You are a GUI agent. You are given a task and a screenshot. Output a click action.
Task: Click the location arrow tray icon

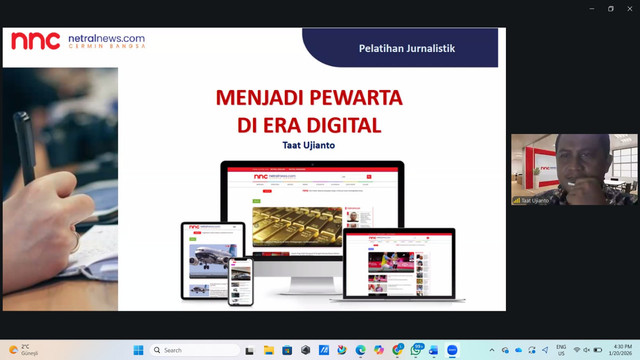point(545,350)
